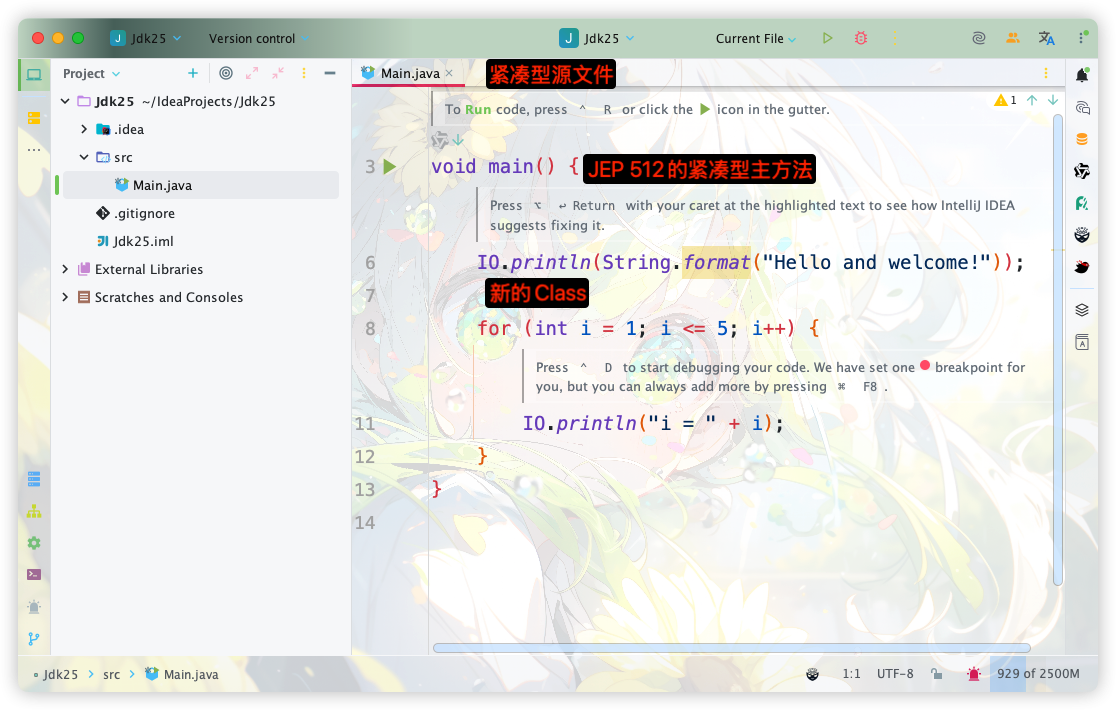
Task: Expand the .idea folder
Action: (84, 129)
